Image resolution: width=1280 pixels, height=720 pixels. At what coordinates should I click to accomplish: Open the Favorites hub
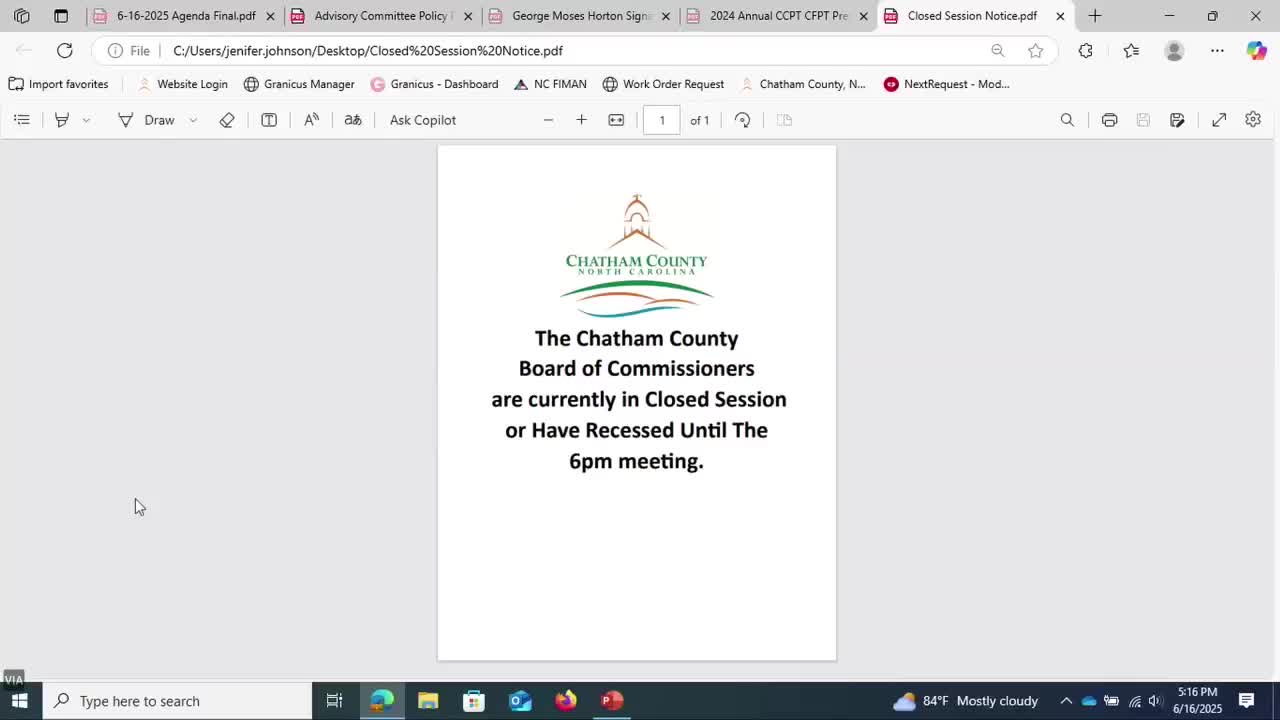pyautogui.click(x=1130, y=50)
